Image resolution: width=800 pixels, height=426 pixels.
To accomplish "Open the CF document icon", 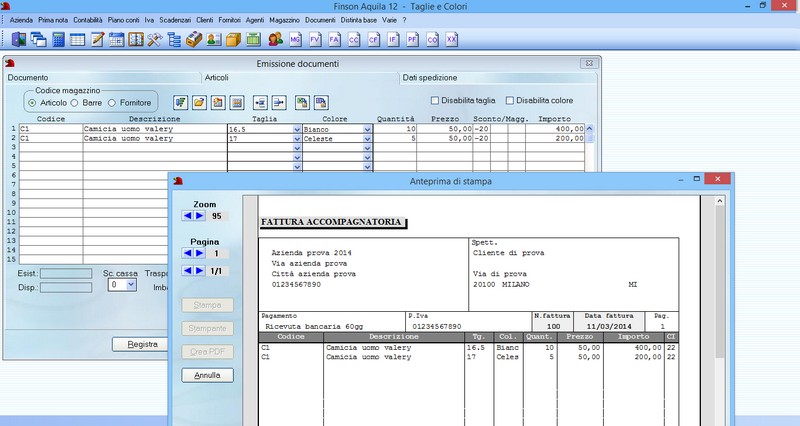I will click(x=374, y=39).
